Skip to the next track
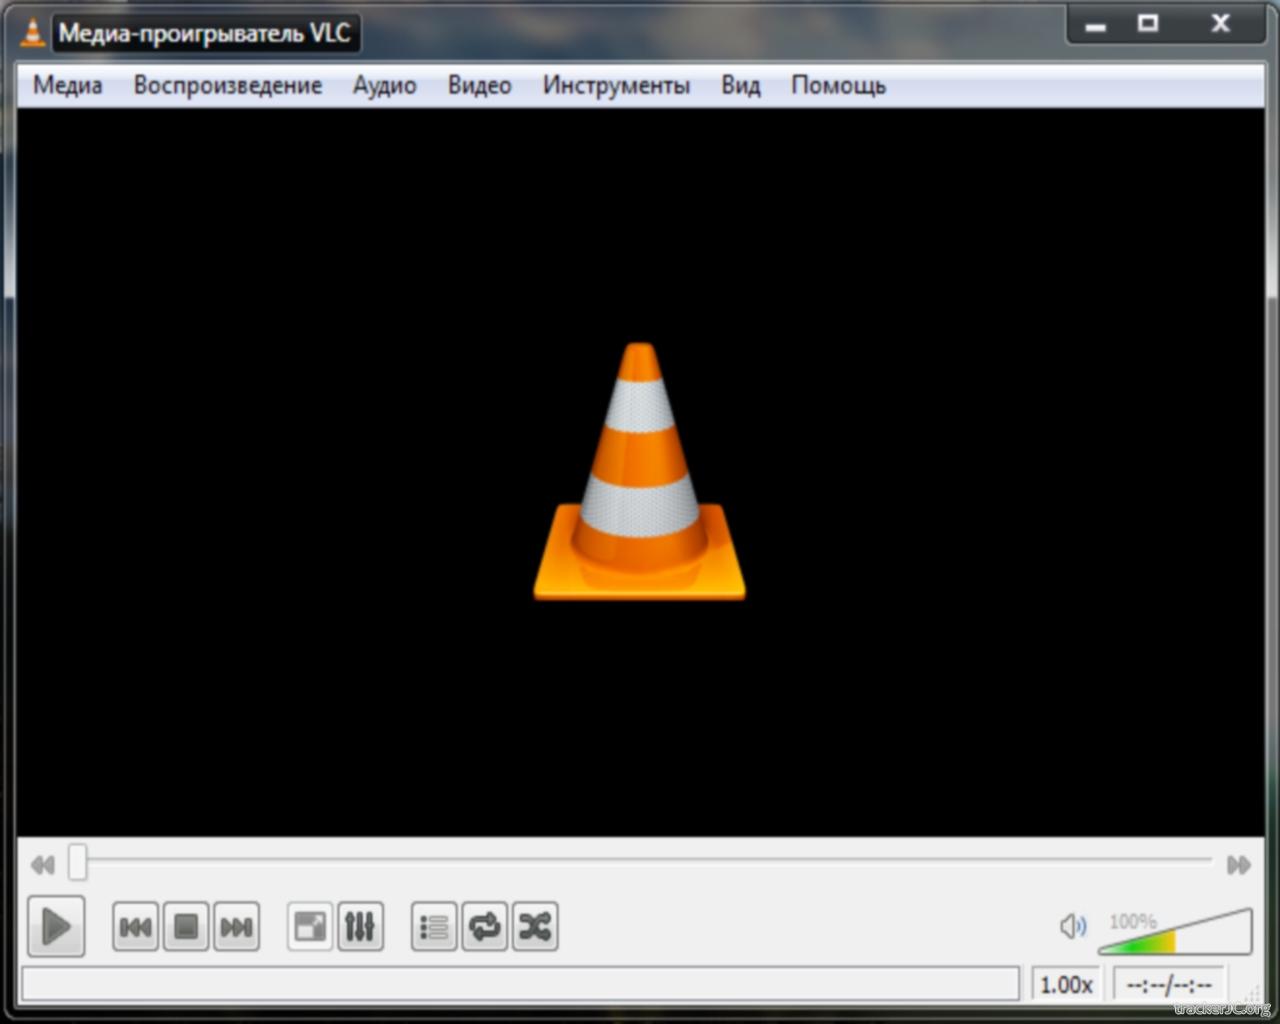The height and width of the screenshot is (1024, 1280). [236, 927]
